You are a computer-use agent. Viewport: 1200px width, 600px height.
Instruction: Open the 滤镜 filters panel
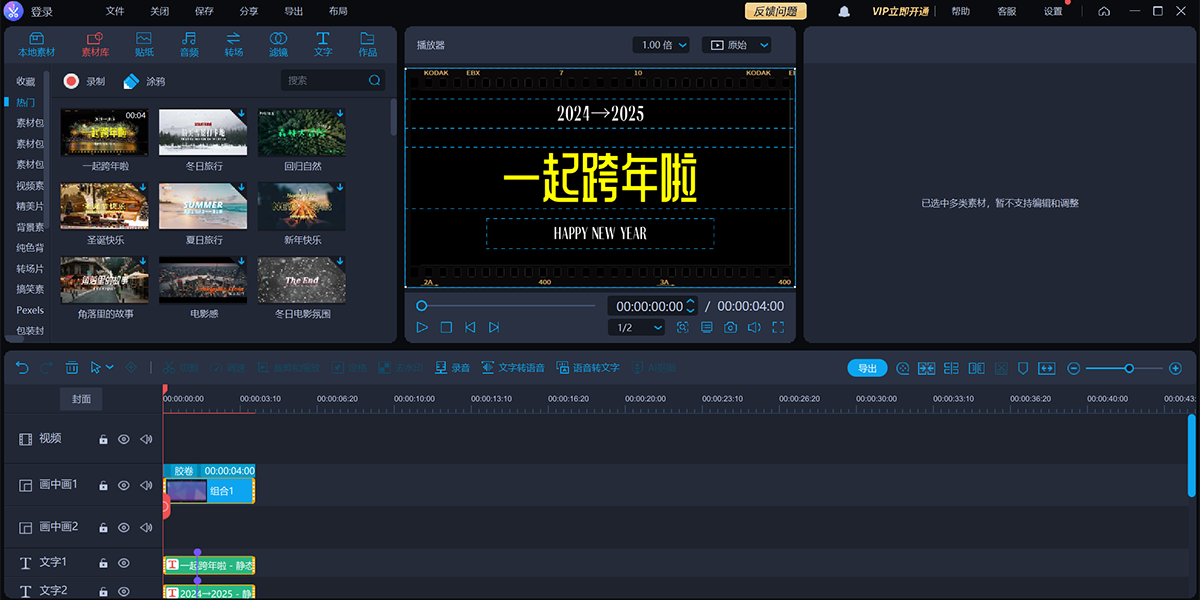point(278,43)
